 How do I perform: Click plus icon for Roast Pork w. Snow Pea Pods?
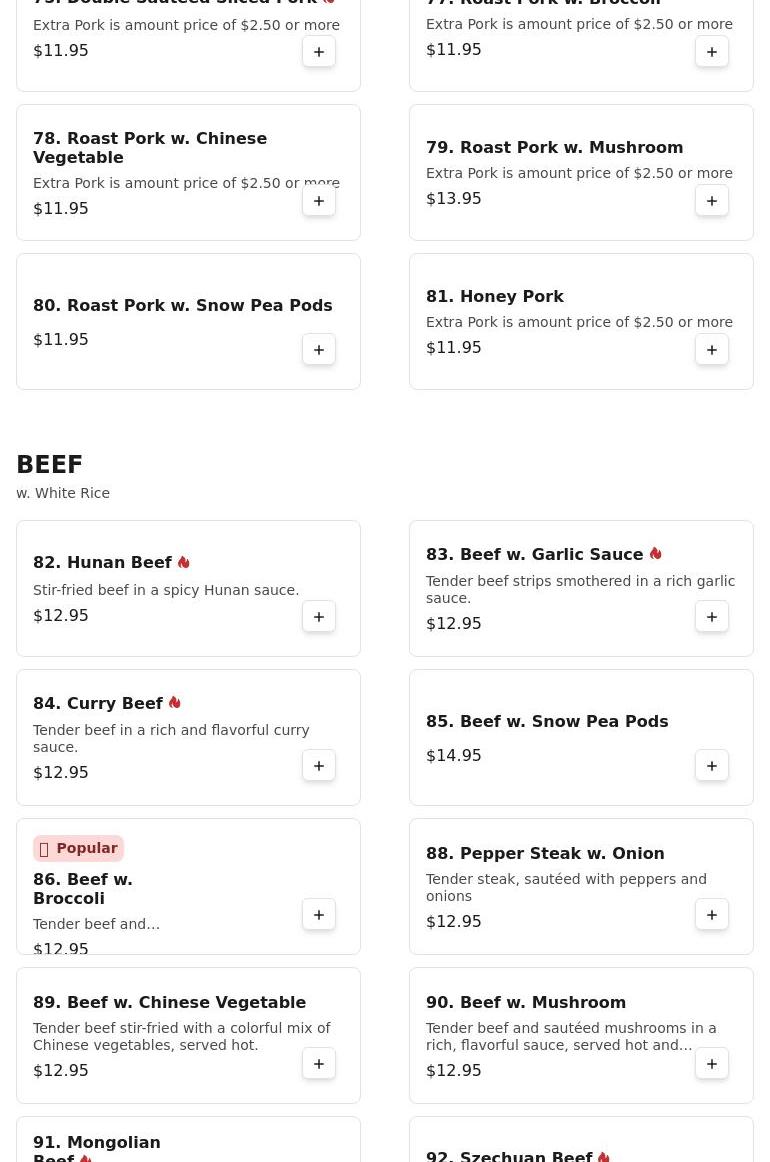[x=319, y=350]
